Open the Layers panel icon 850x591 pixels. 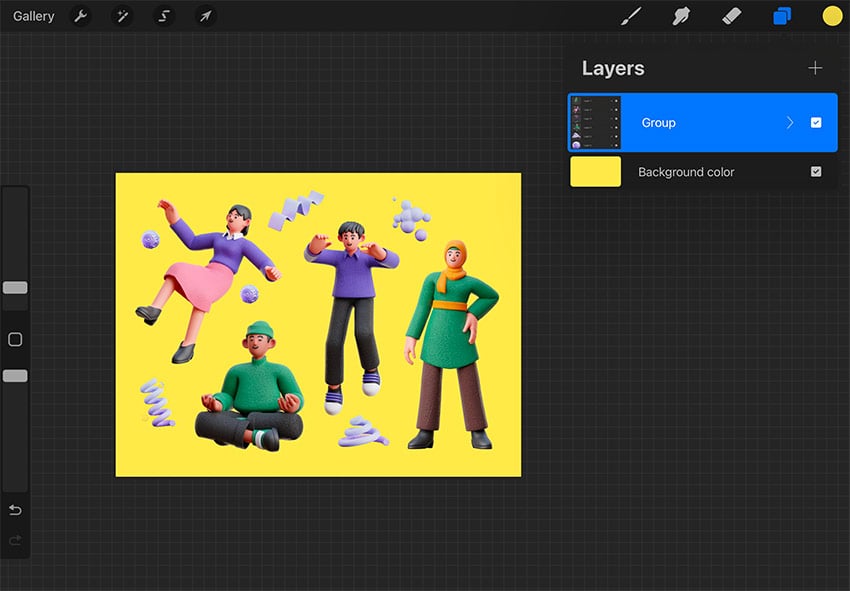click(781, 16)
